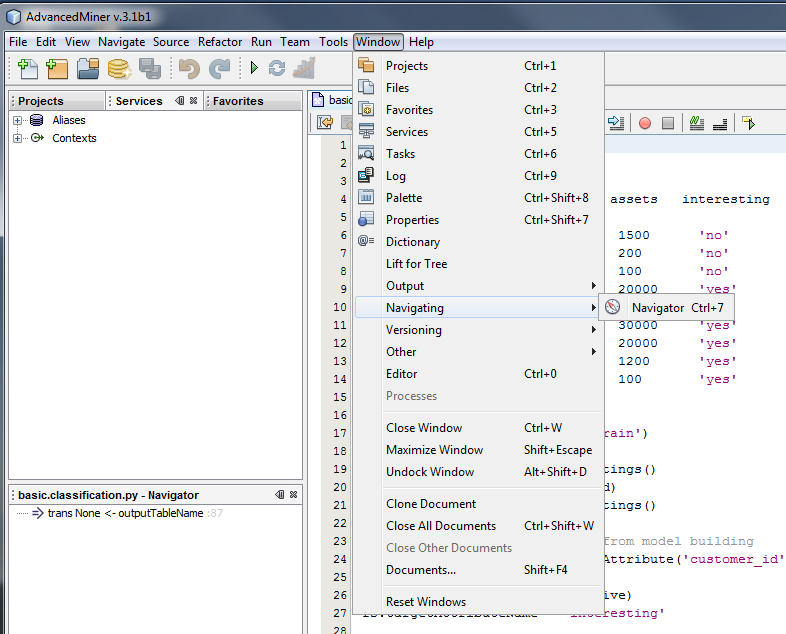Click the Open Project toolbar icon

tap(88, 68)
